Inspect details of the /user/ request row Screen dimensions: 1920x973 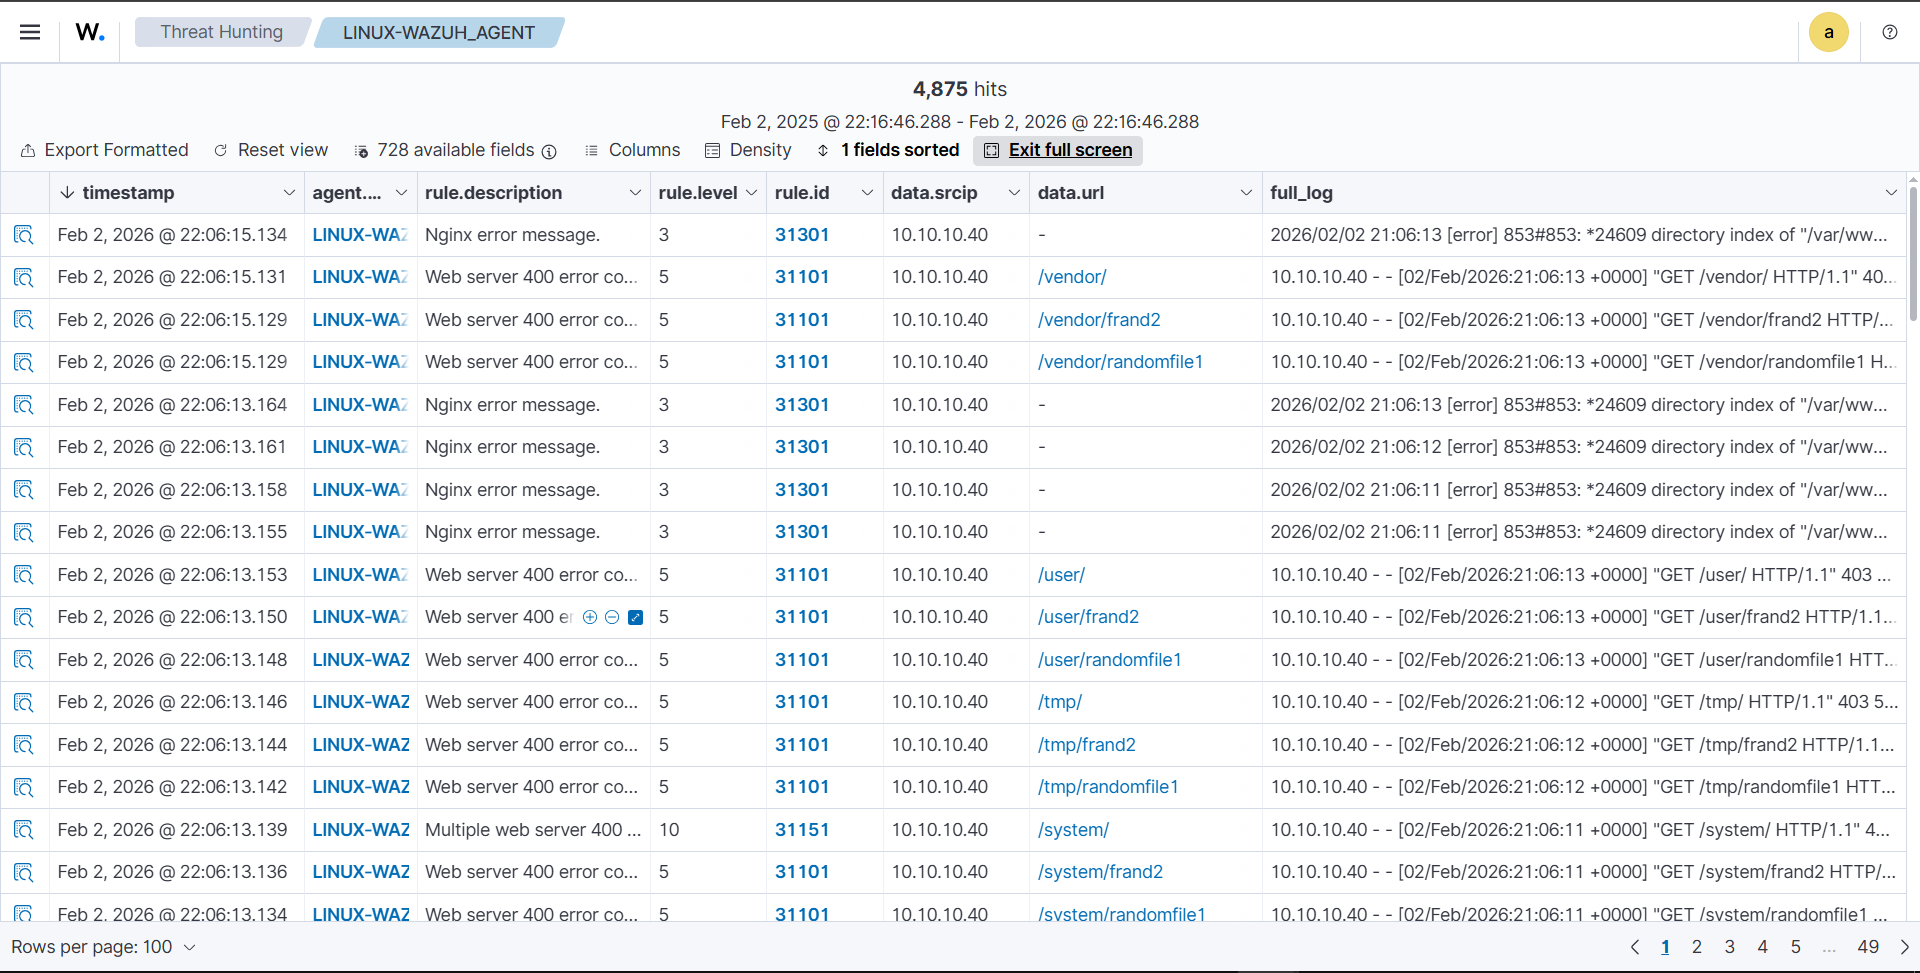pyautogui.click(x=24, y=575)
